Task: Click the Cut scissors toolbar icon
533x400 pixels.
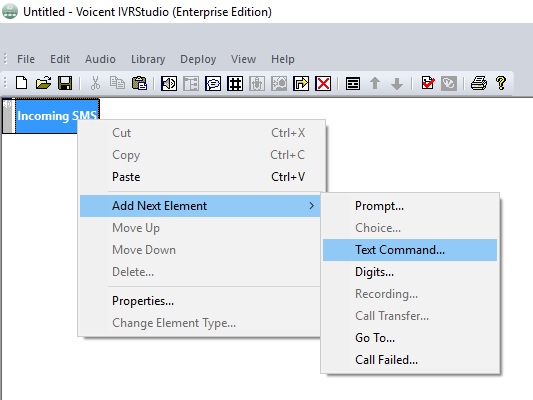Action: 96,83
